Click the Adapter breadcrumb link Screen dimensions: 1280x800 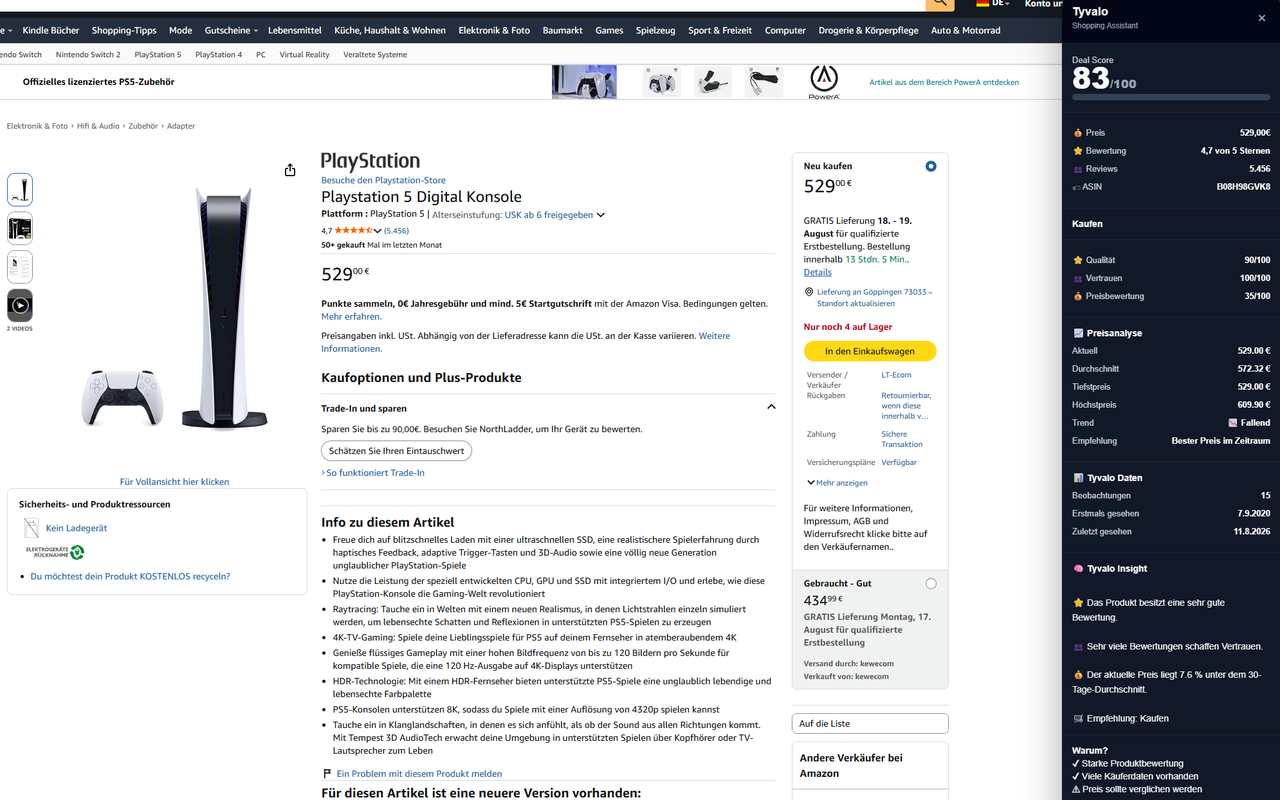pyautogui.click(x=181, y=126)
